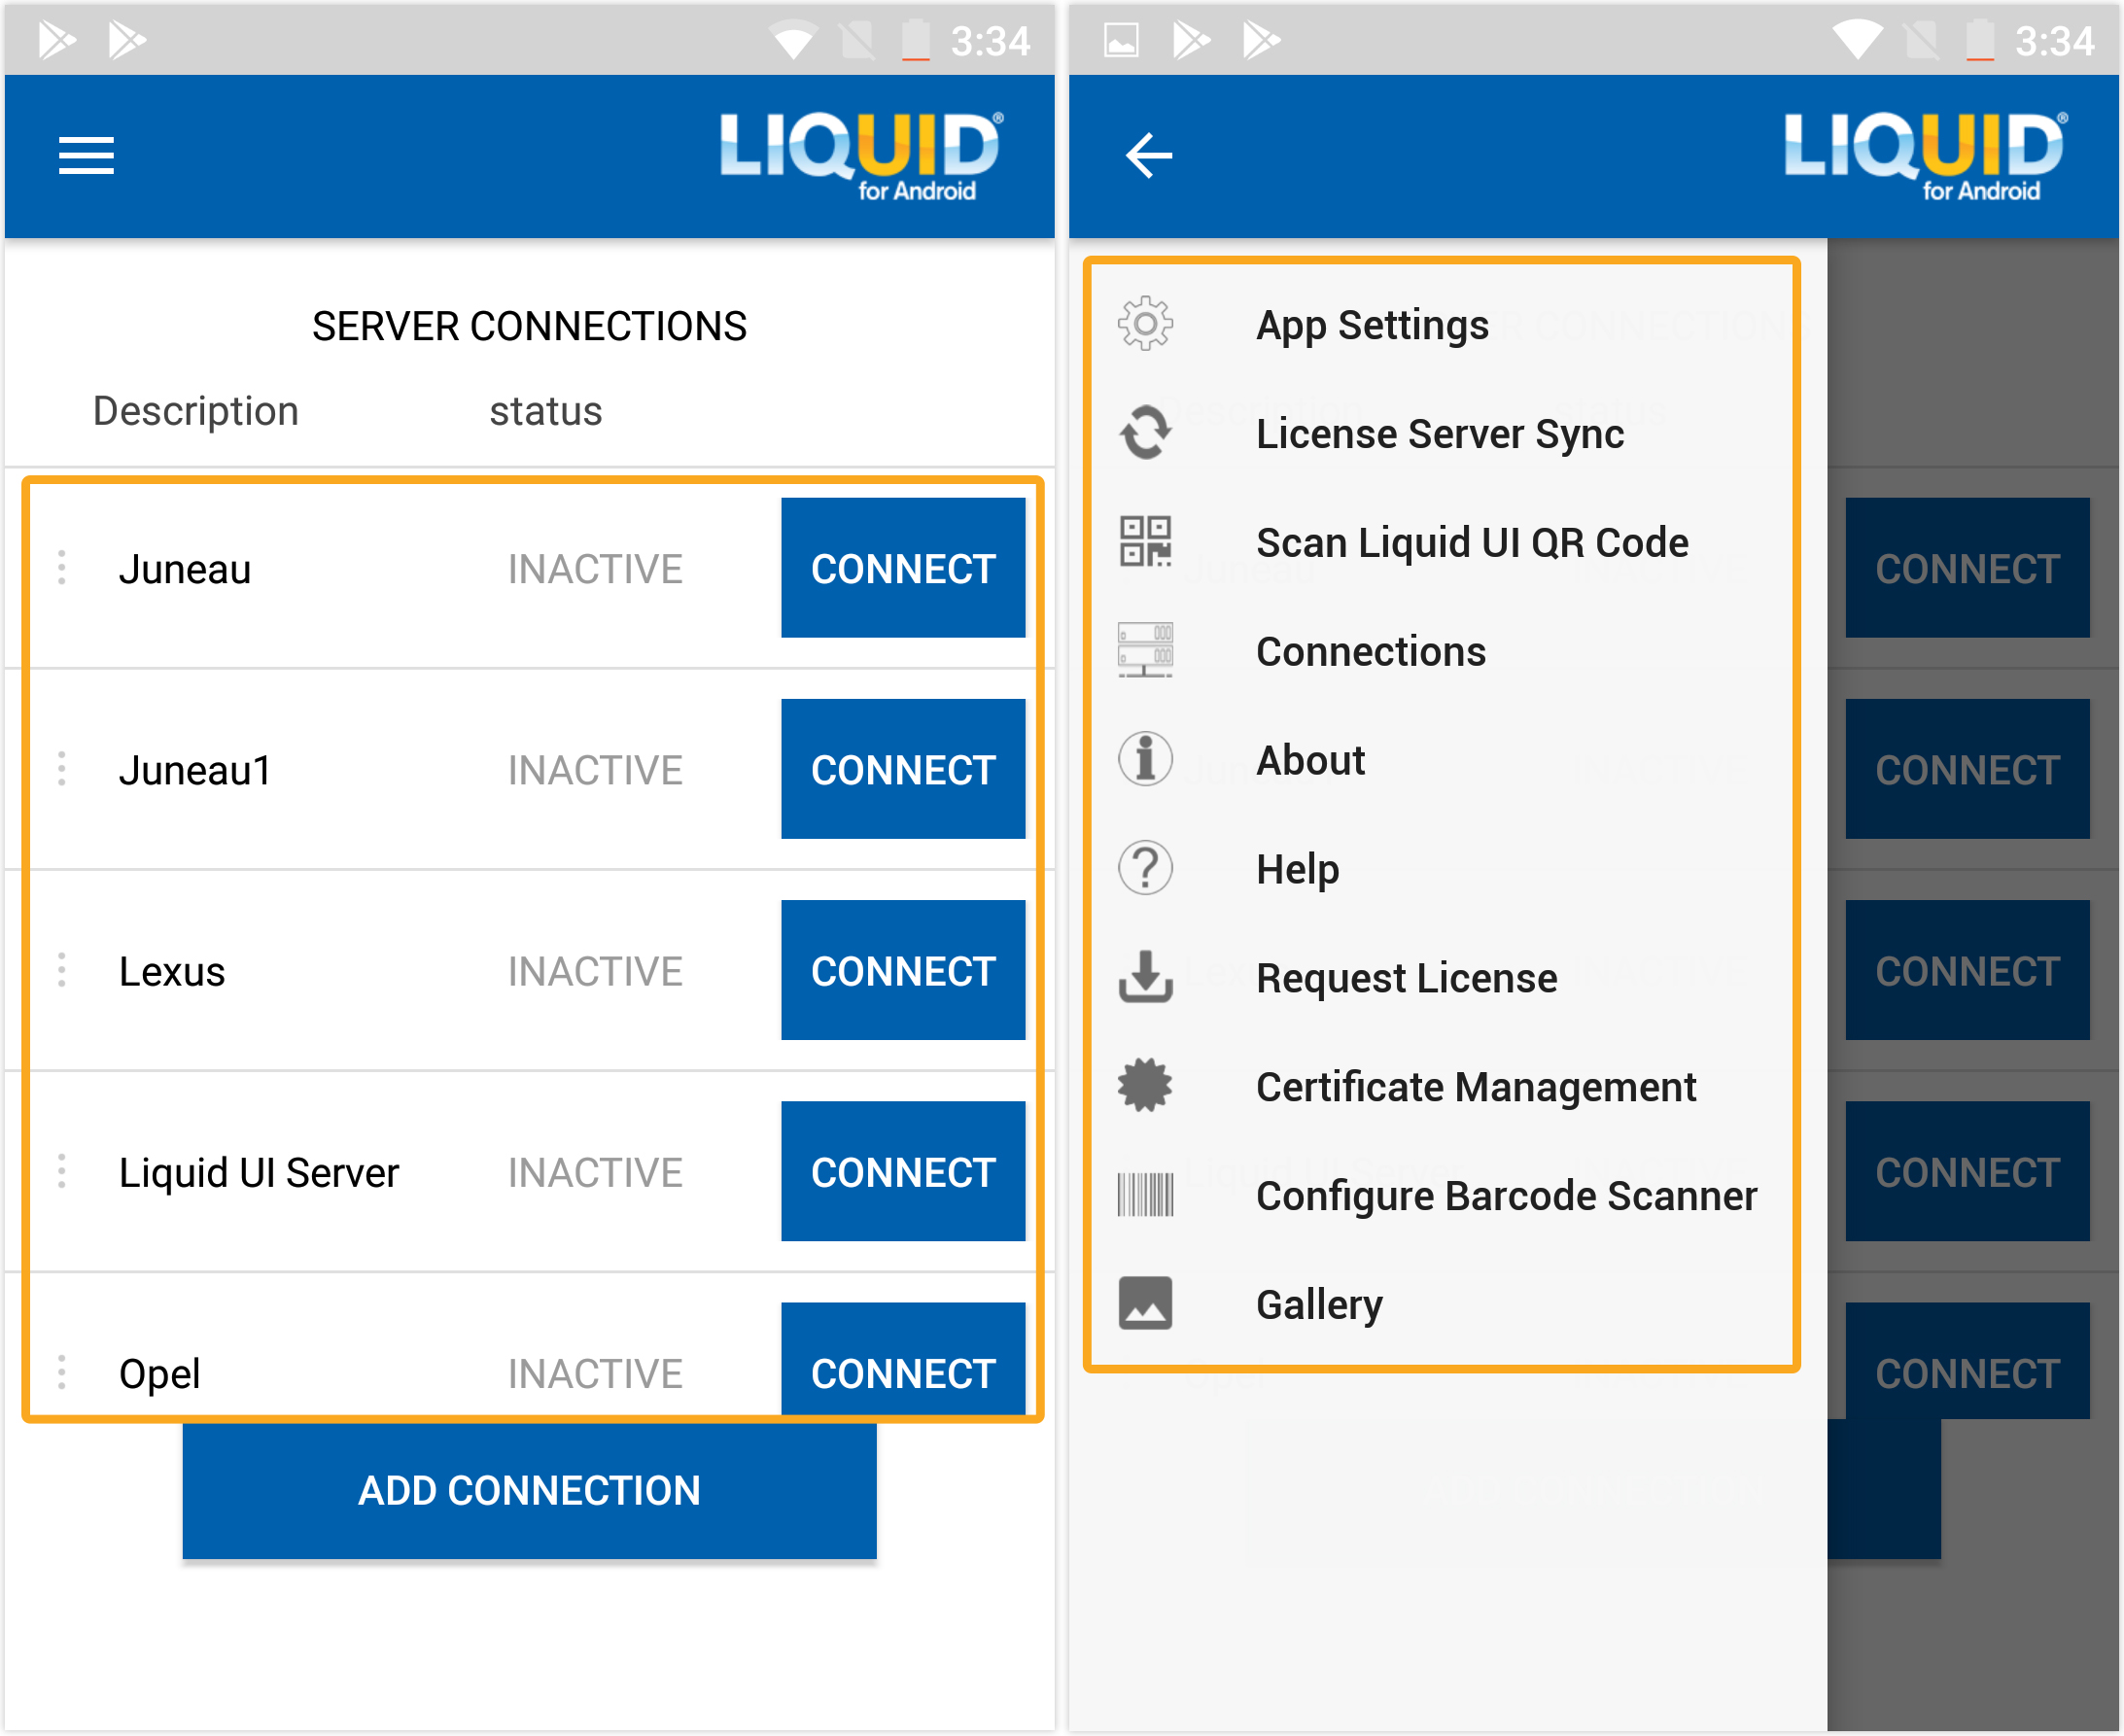
Task: Click the About info icon
Action: [x=1145, y=759]
